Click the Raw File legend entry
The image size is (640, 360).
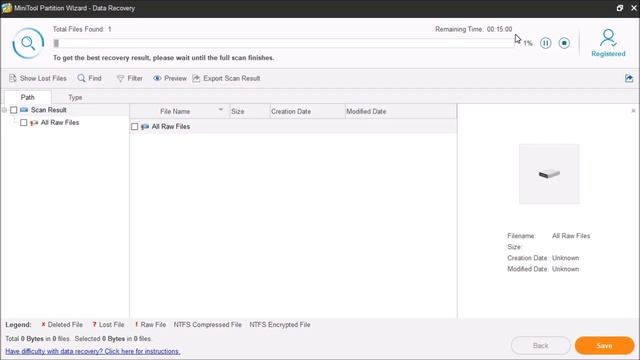[150, 324]
